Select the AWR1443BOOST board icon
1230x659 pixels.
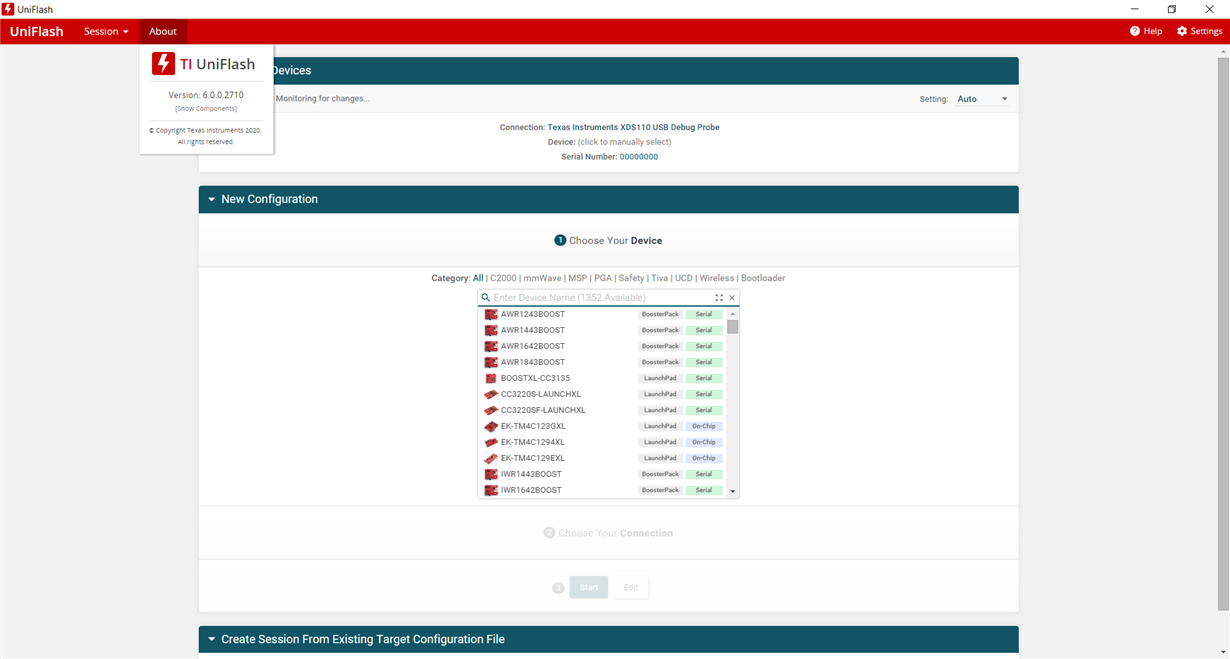491,330
